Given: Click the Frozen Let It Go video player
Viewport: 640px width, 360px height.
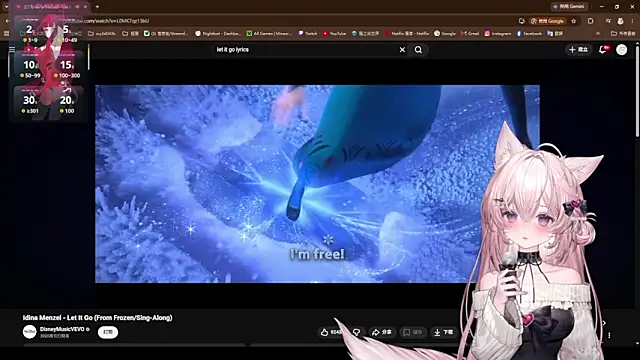Looking at the screenshot, I should pyautogui.click(x=317, y=184).
